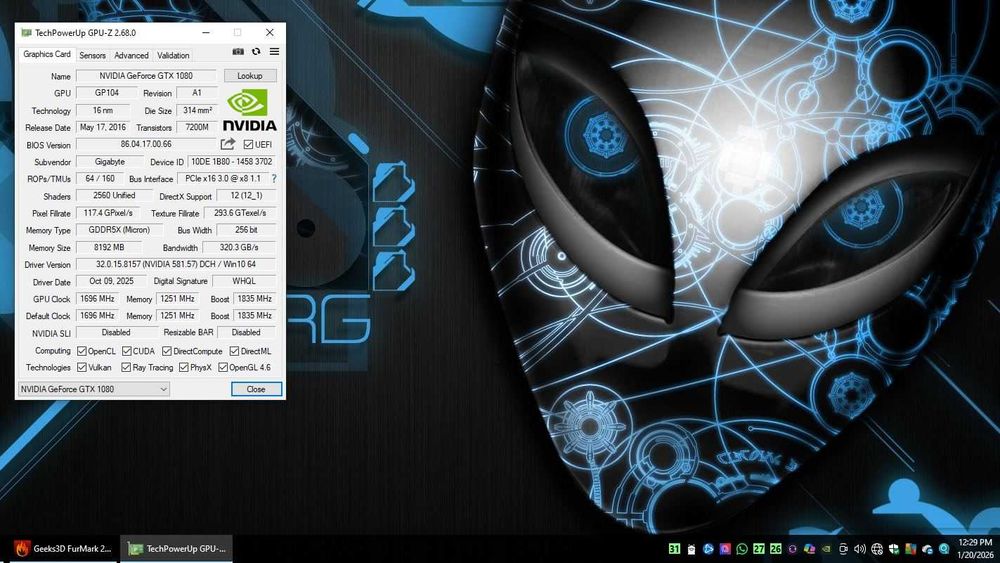
Task: Click the Memory Type value GDDR5X (Micron)
Action: 119,230
